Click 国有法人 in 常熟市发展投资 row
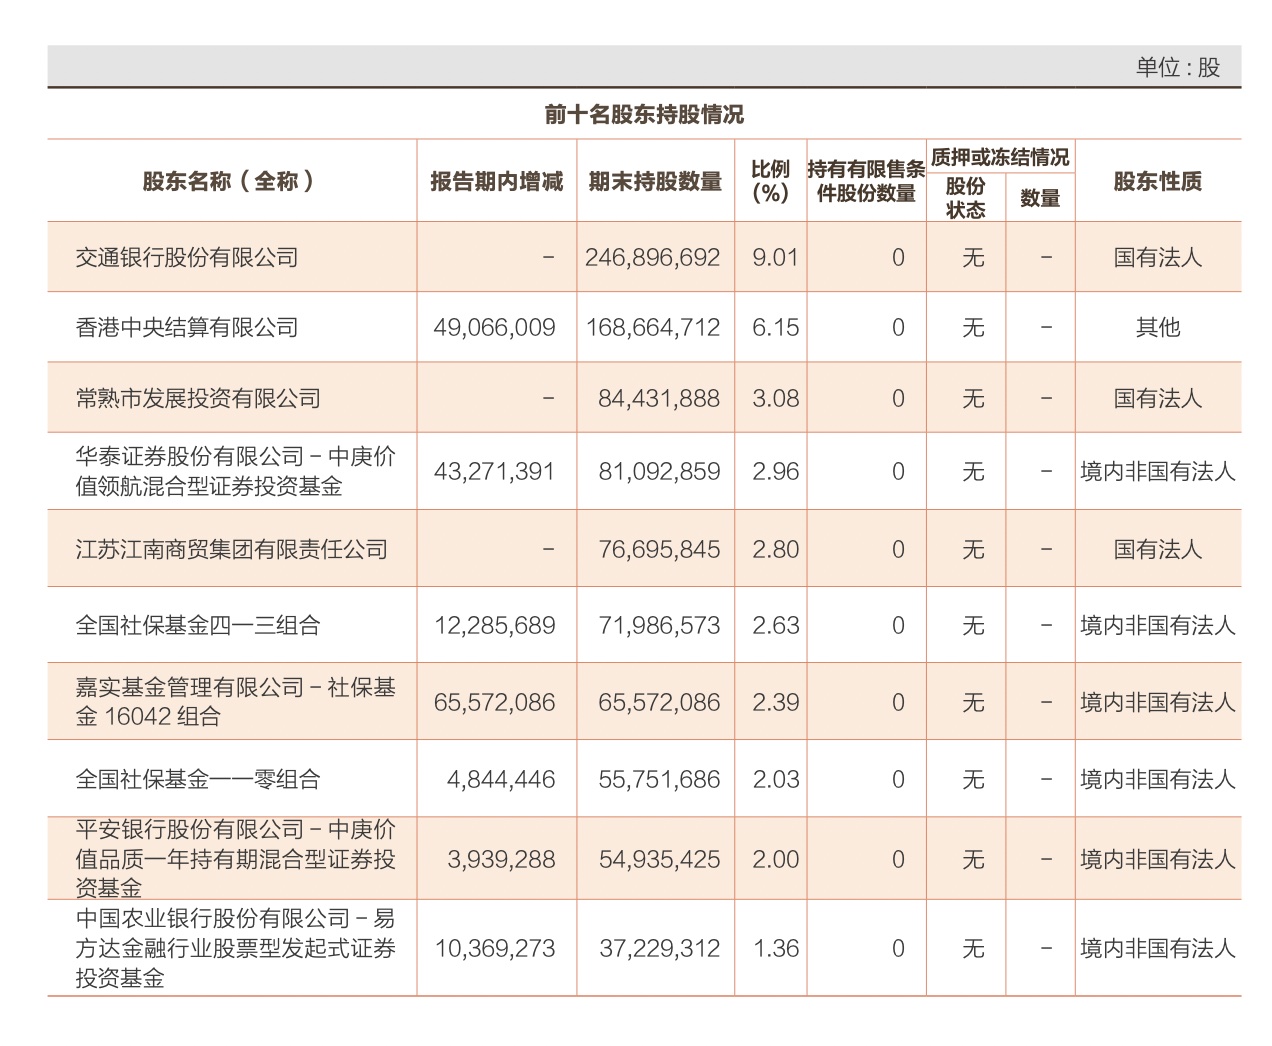 coord(1158,398)
